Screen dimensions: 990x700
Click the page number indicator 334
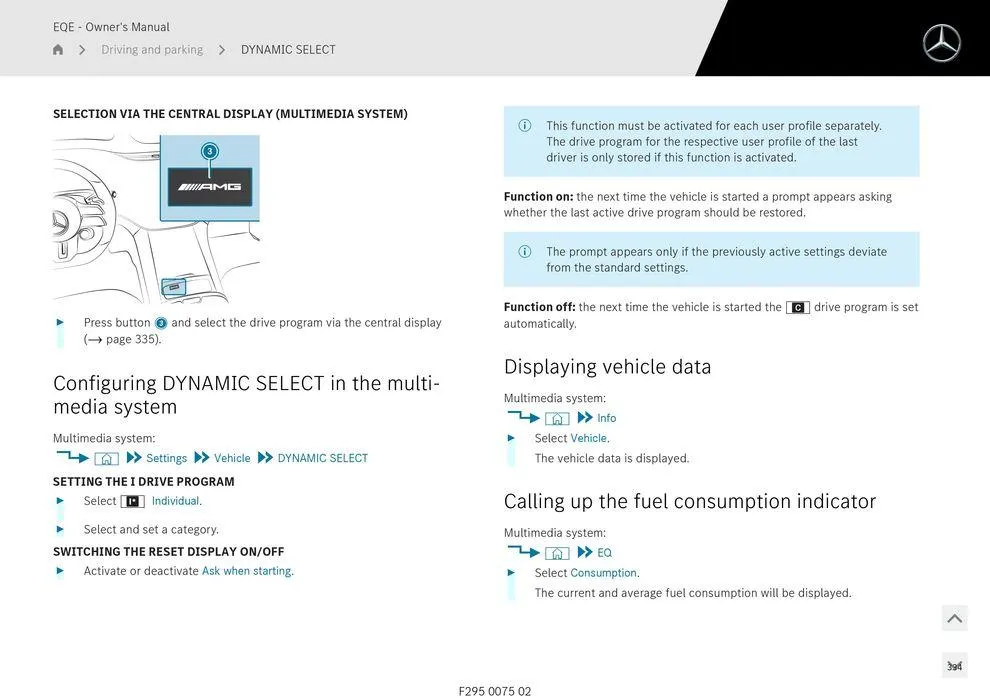point(954,666)
